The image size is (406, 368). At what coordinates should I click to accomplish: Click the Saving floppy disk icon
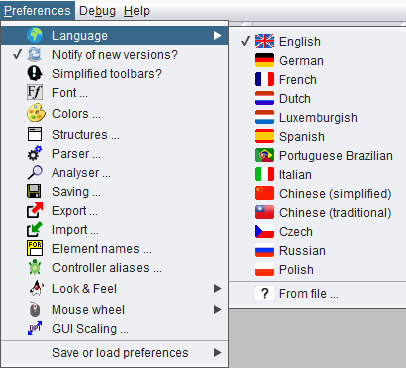[x=35, y=191]
